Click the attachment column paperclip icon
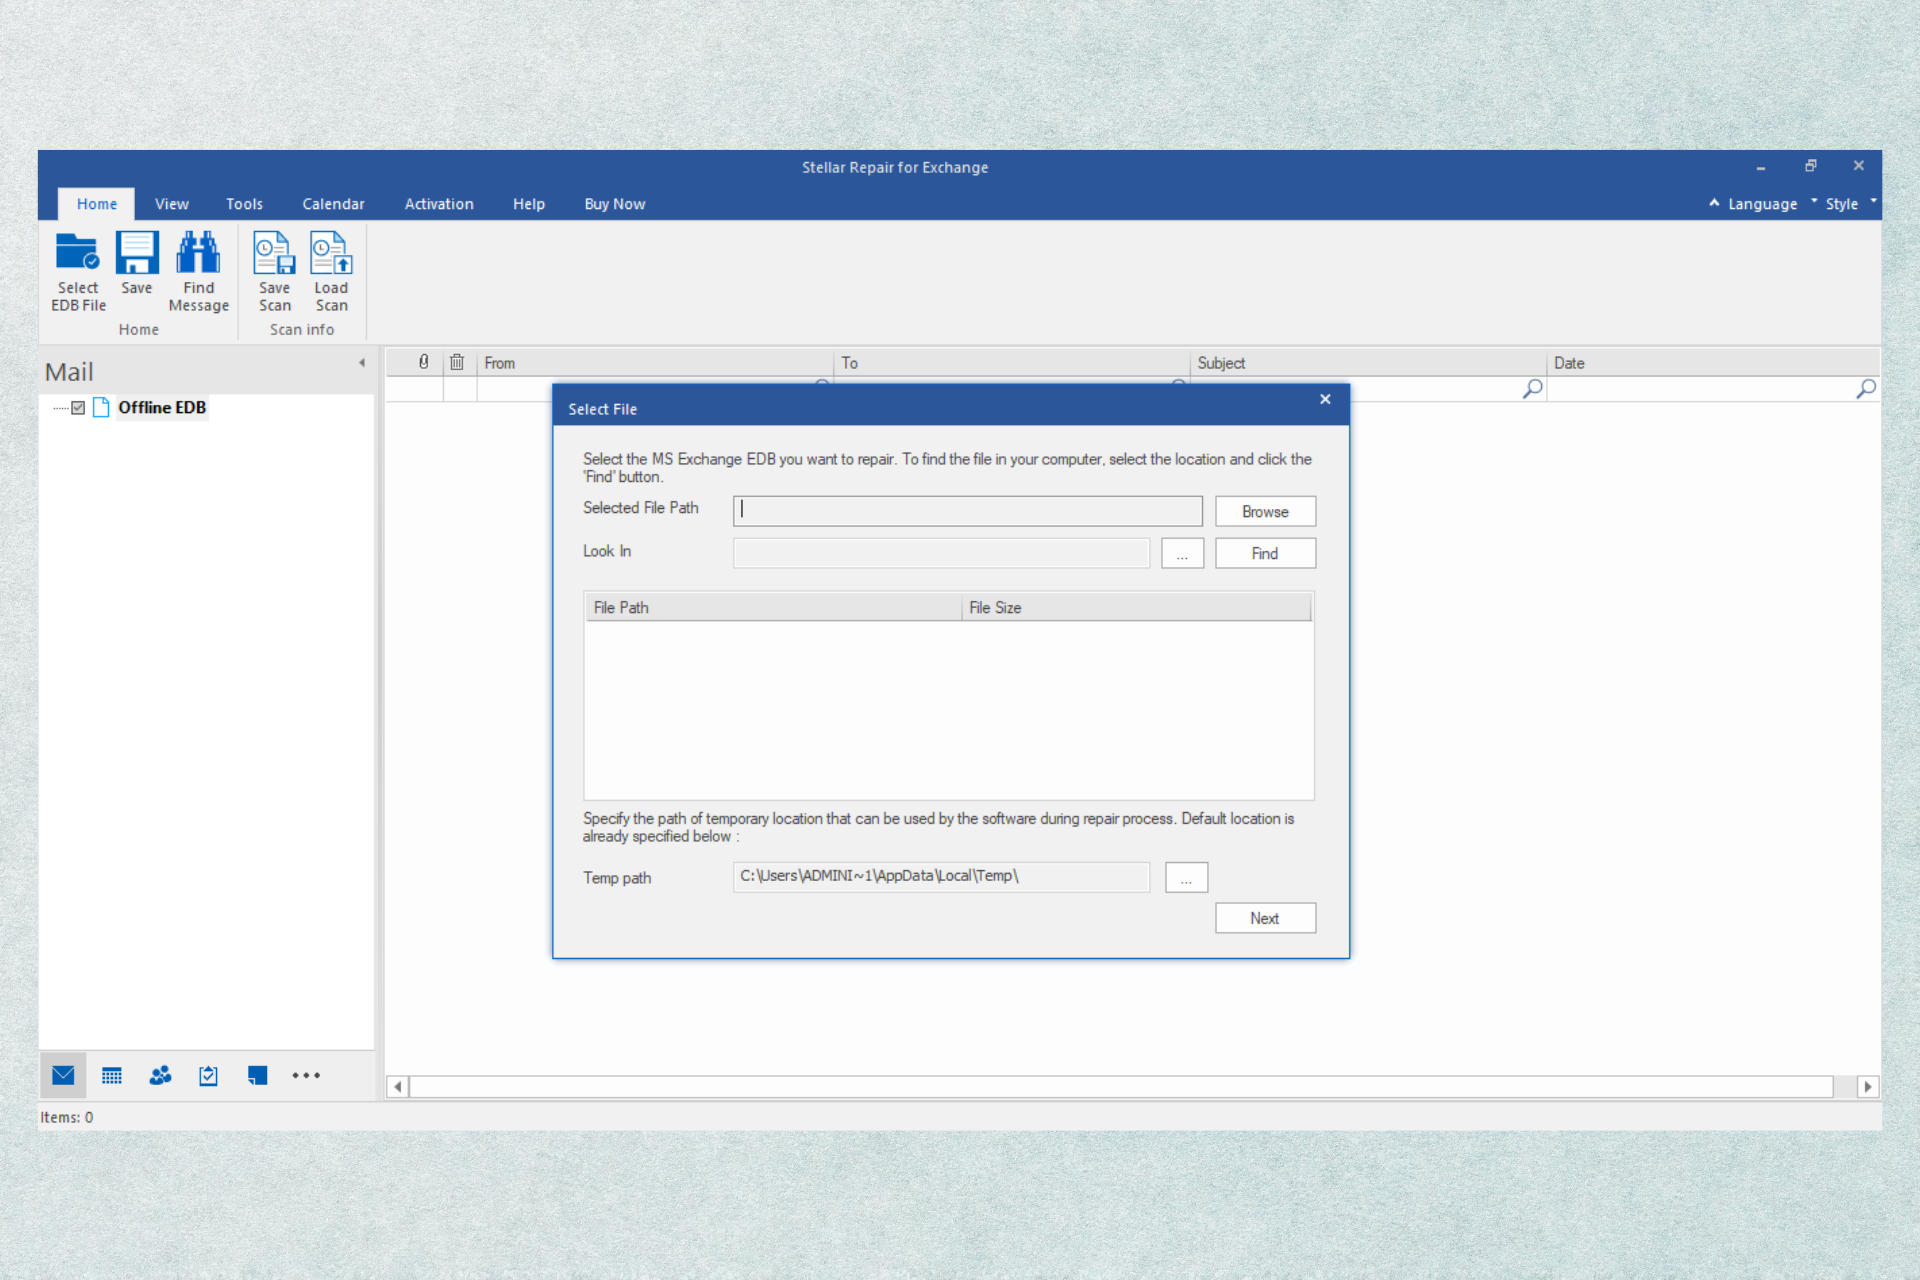This screenshot has width=1920, height=1280. tap(424, 362)
